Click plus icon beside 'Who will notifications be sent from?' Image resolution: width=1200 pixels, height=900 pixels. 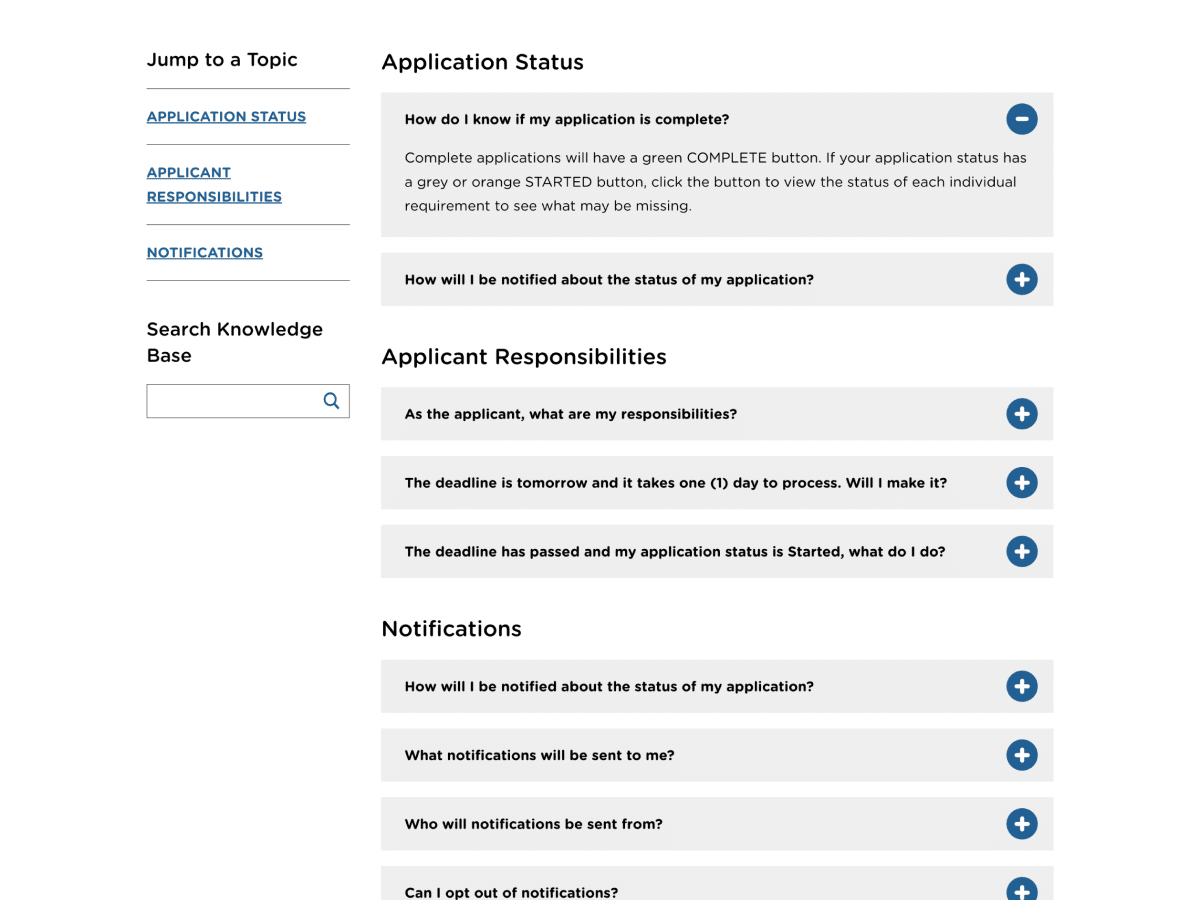tap(1021, 824)
